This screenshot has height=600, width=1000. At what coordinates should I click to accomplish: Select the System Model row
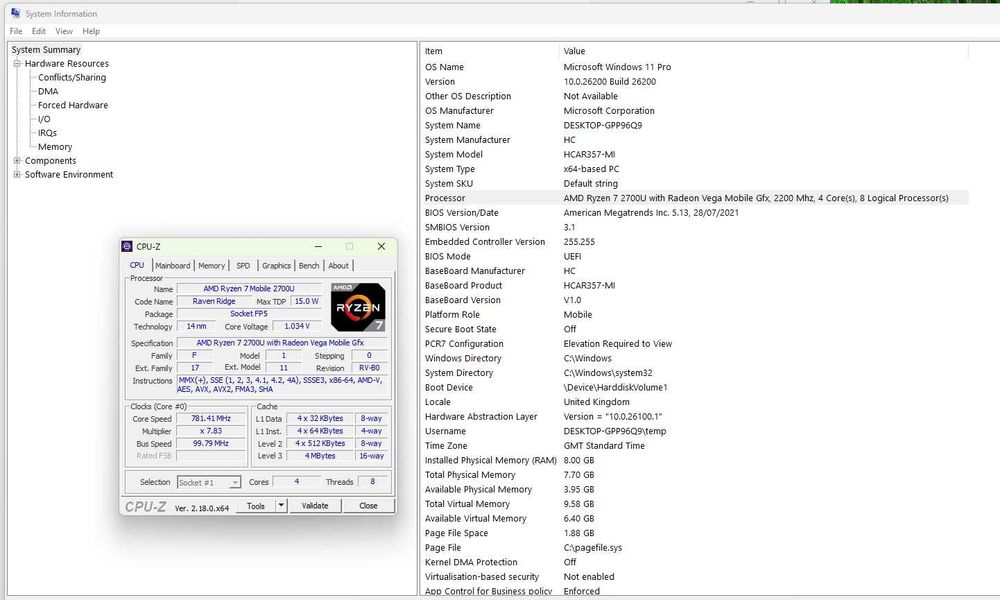[696, 154]
